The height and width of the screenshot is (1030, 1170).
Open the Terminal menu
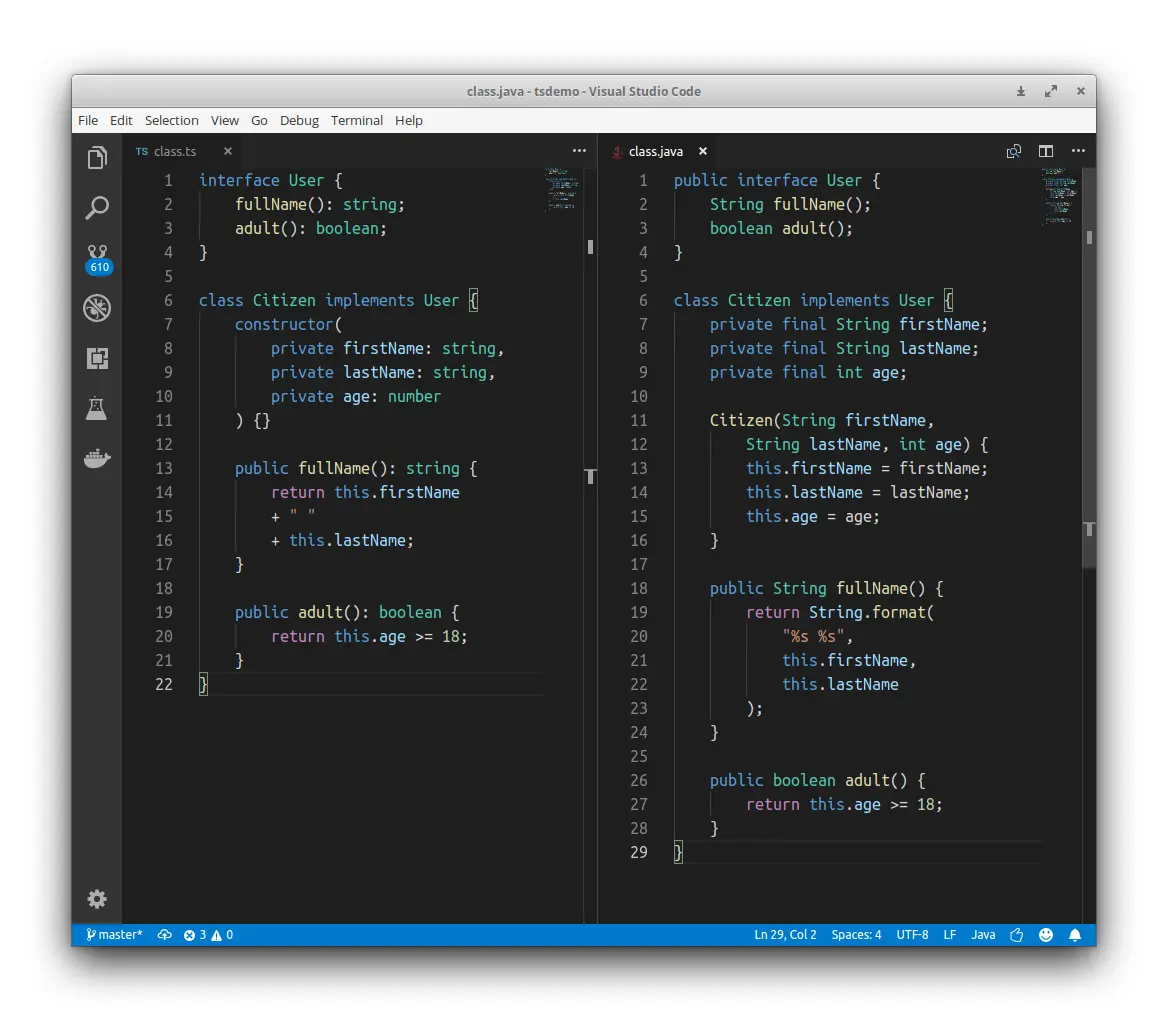tap(357, 120)
